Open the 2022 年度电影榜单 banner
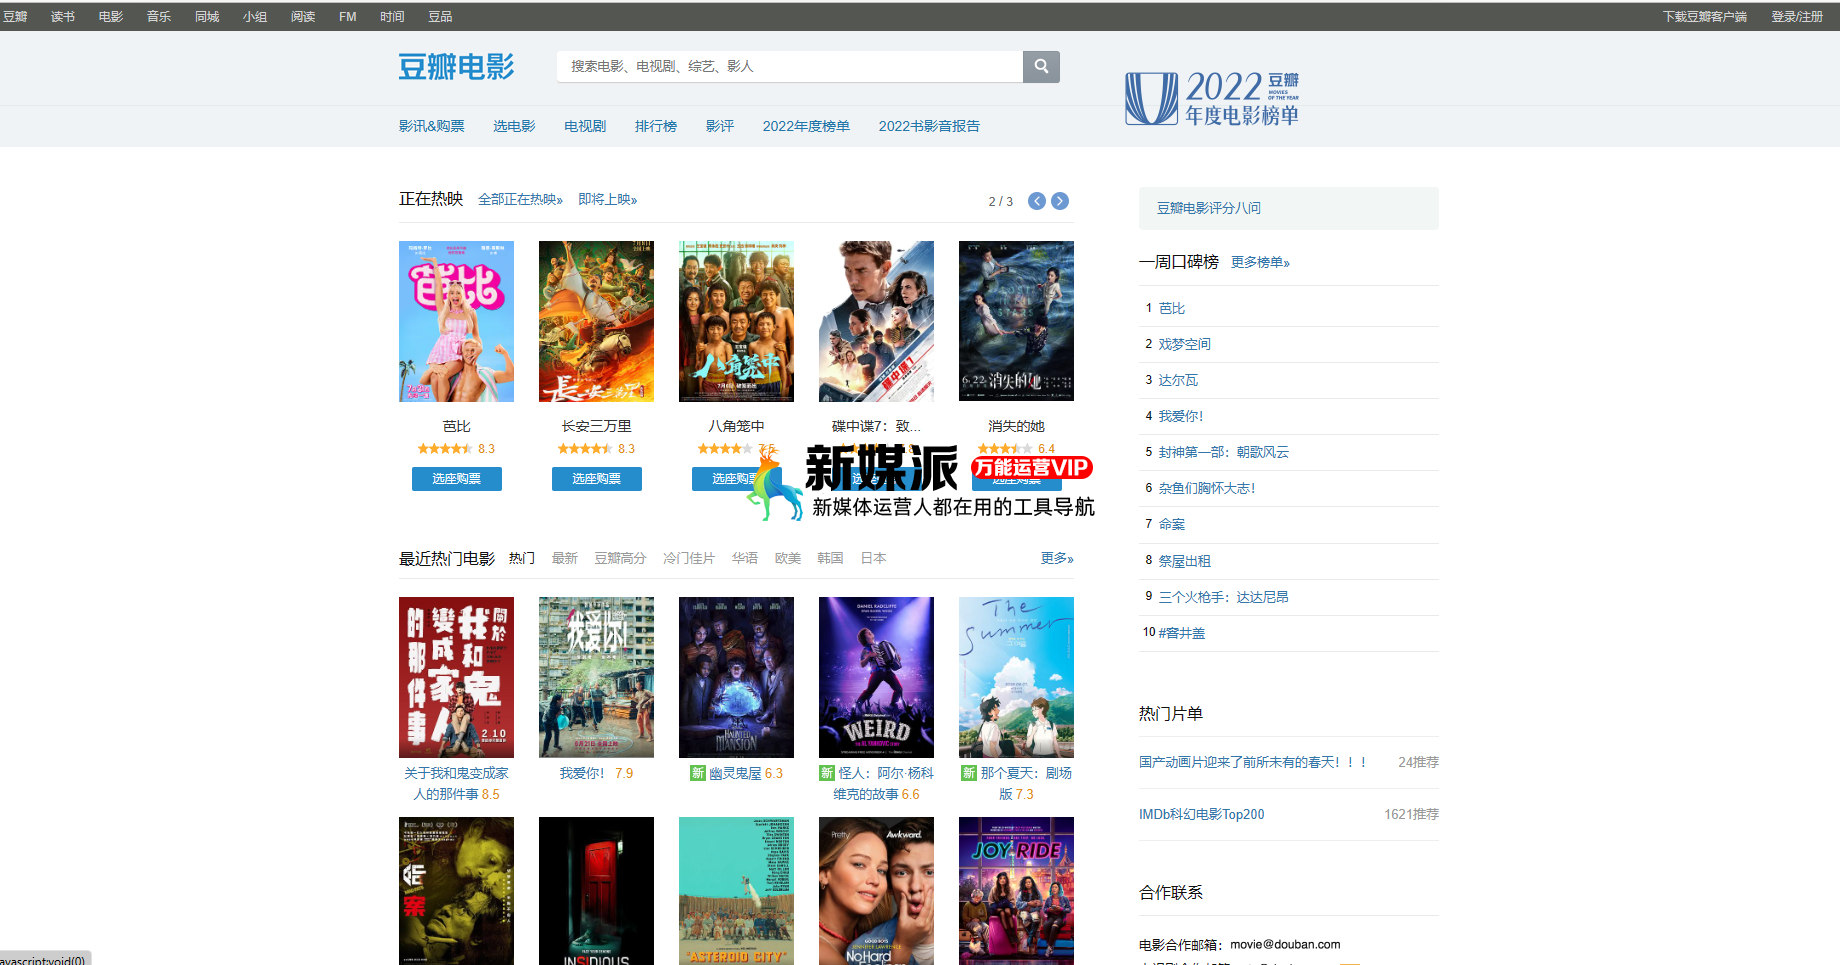The width and height of the screenshot is (1840, 965). click(x=1212, y=98)
